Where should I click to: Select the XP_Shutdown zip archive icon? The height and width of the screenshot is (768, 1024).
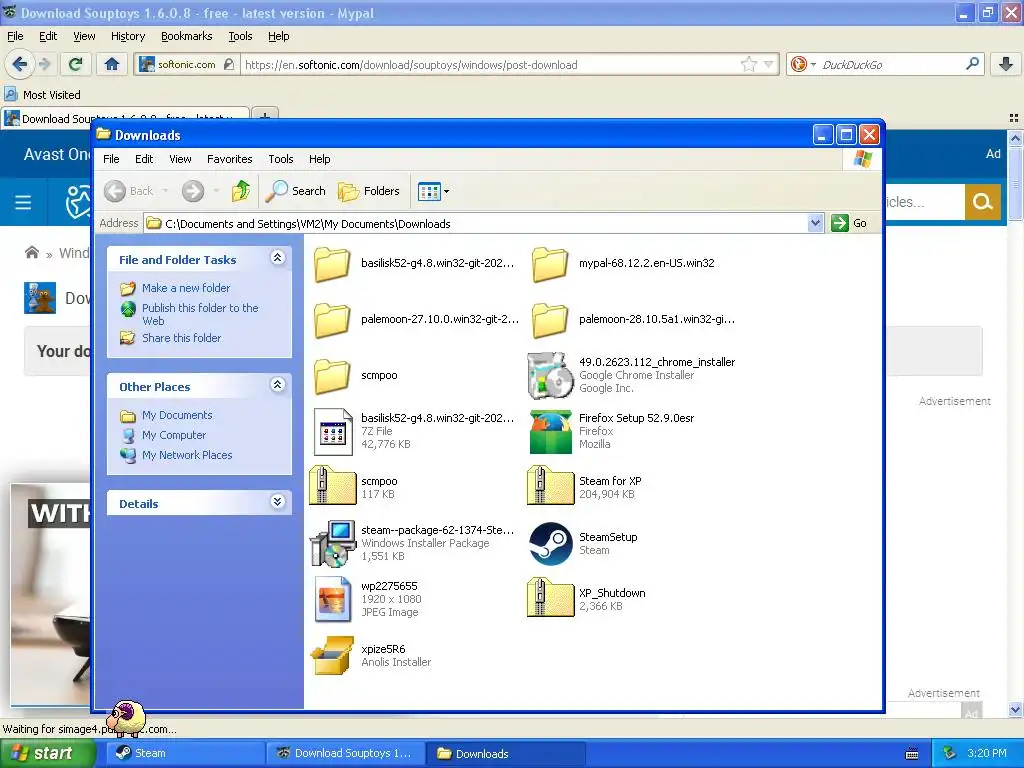pyautogui.click(x=550, y=598)
